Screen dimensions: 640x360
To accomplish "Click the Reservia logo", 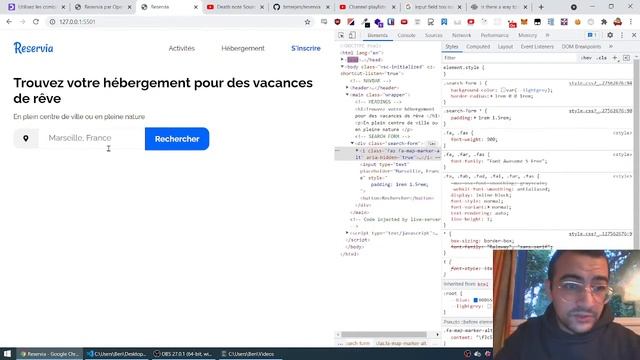I will [x=33, y=48].
